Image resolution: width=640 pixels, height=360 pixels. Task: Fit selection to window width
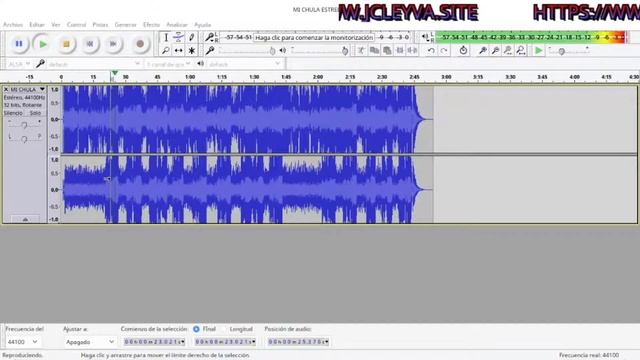(x=508, y=51)
